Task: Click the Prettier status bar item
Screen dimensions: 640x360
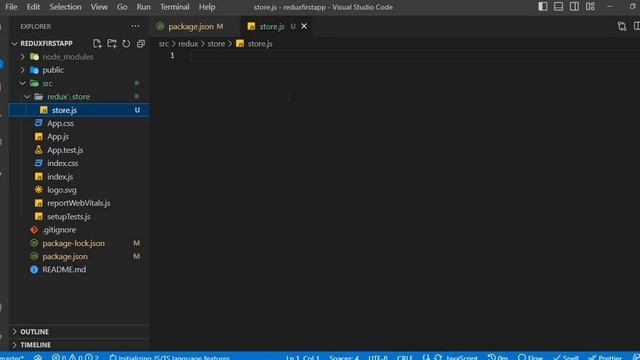Action: 605,357
